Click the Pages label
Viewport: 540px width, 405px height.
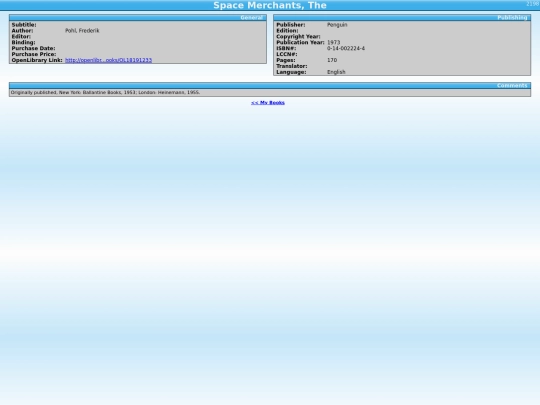[x=286, y=60]
